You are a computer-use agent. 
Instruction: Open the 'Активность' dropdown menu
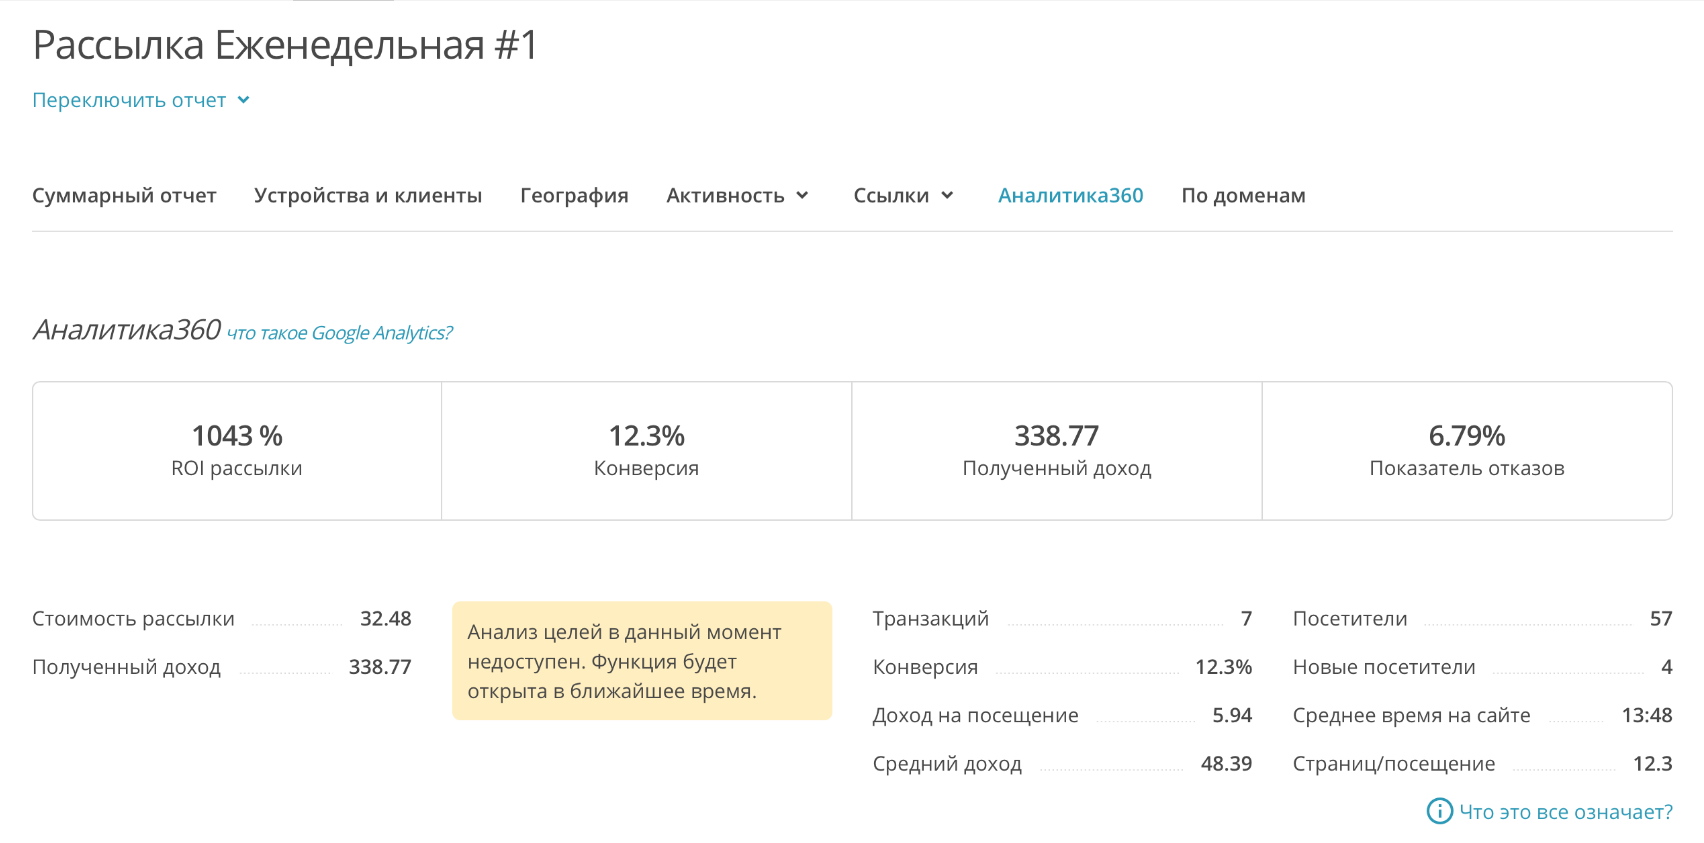click(x=737, y=195)
